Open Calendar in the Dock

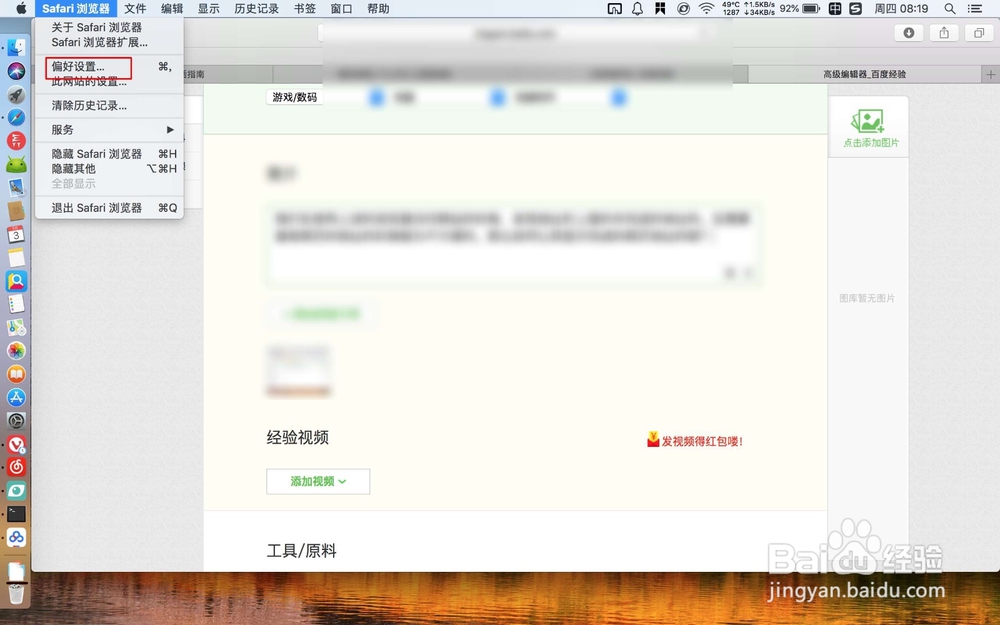point(17,234)
